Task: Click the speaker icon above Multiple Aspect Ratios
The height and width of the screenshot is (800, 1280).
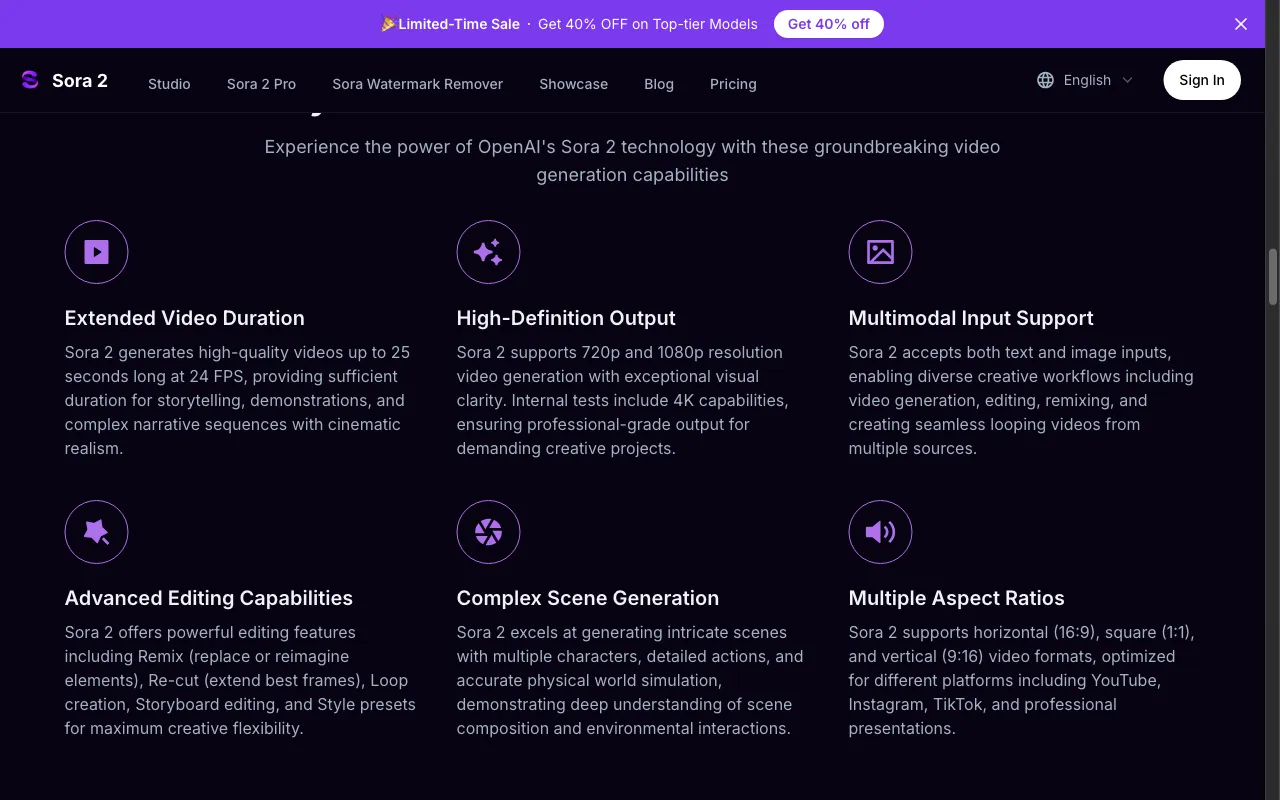Action: pyautogui.click(x=880, y=532)
